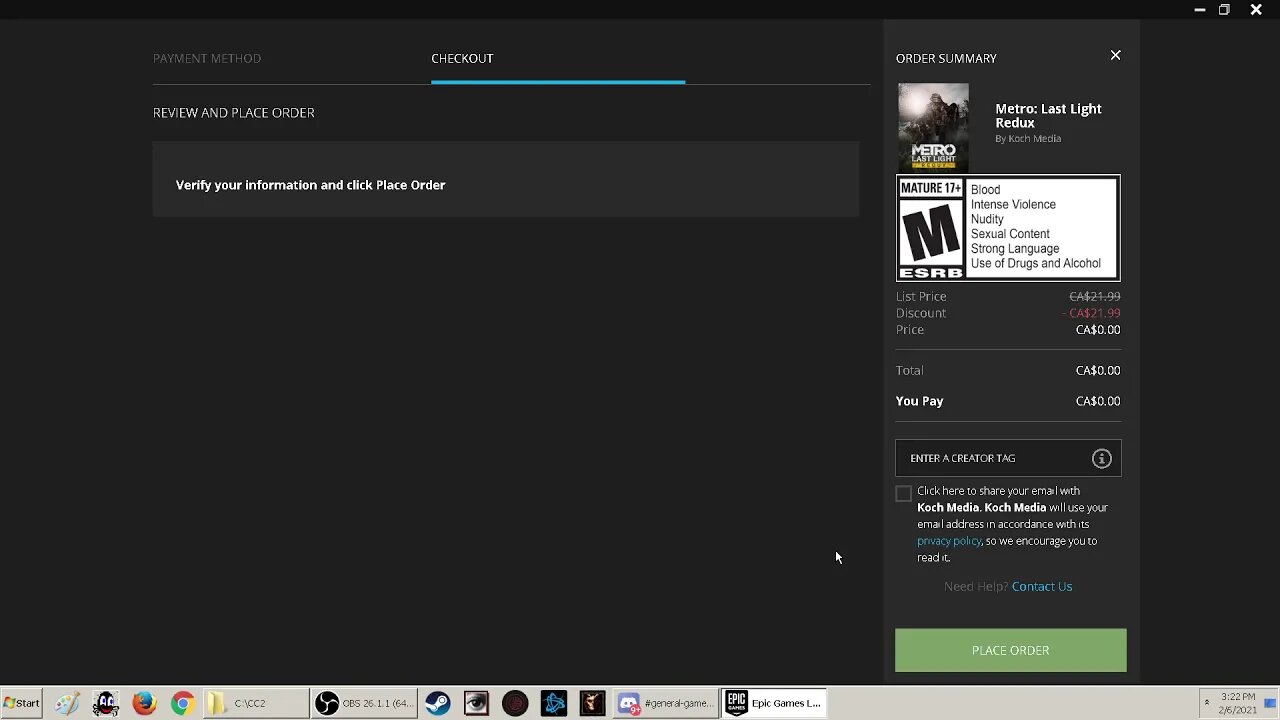Click 'Verify your information and click Place Order' text
Viewport: 1280px width, 720px height.
coord(310,185)
